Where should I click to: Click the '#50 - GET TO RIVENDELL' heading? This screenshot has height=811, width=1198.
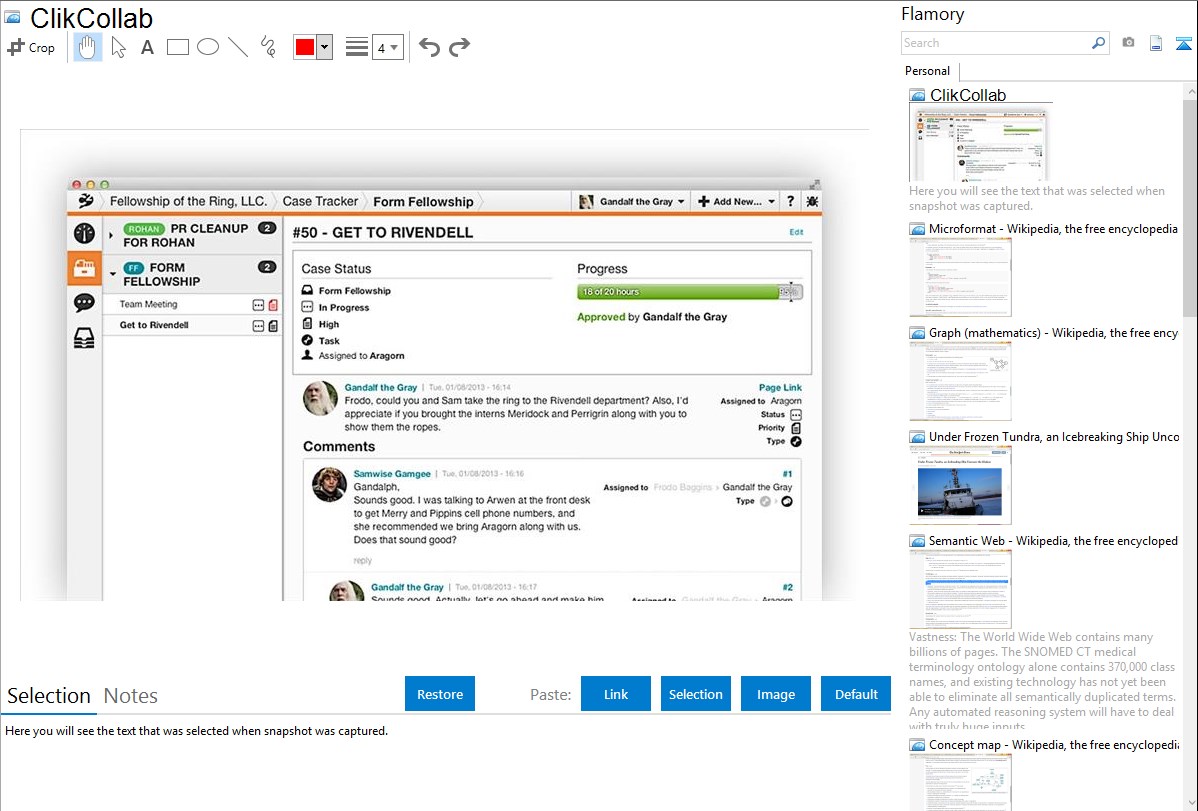(383, 232)
